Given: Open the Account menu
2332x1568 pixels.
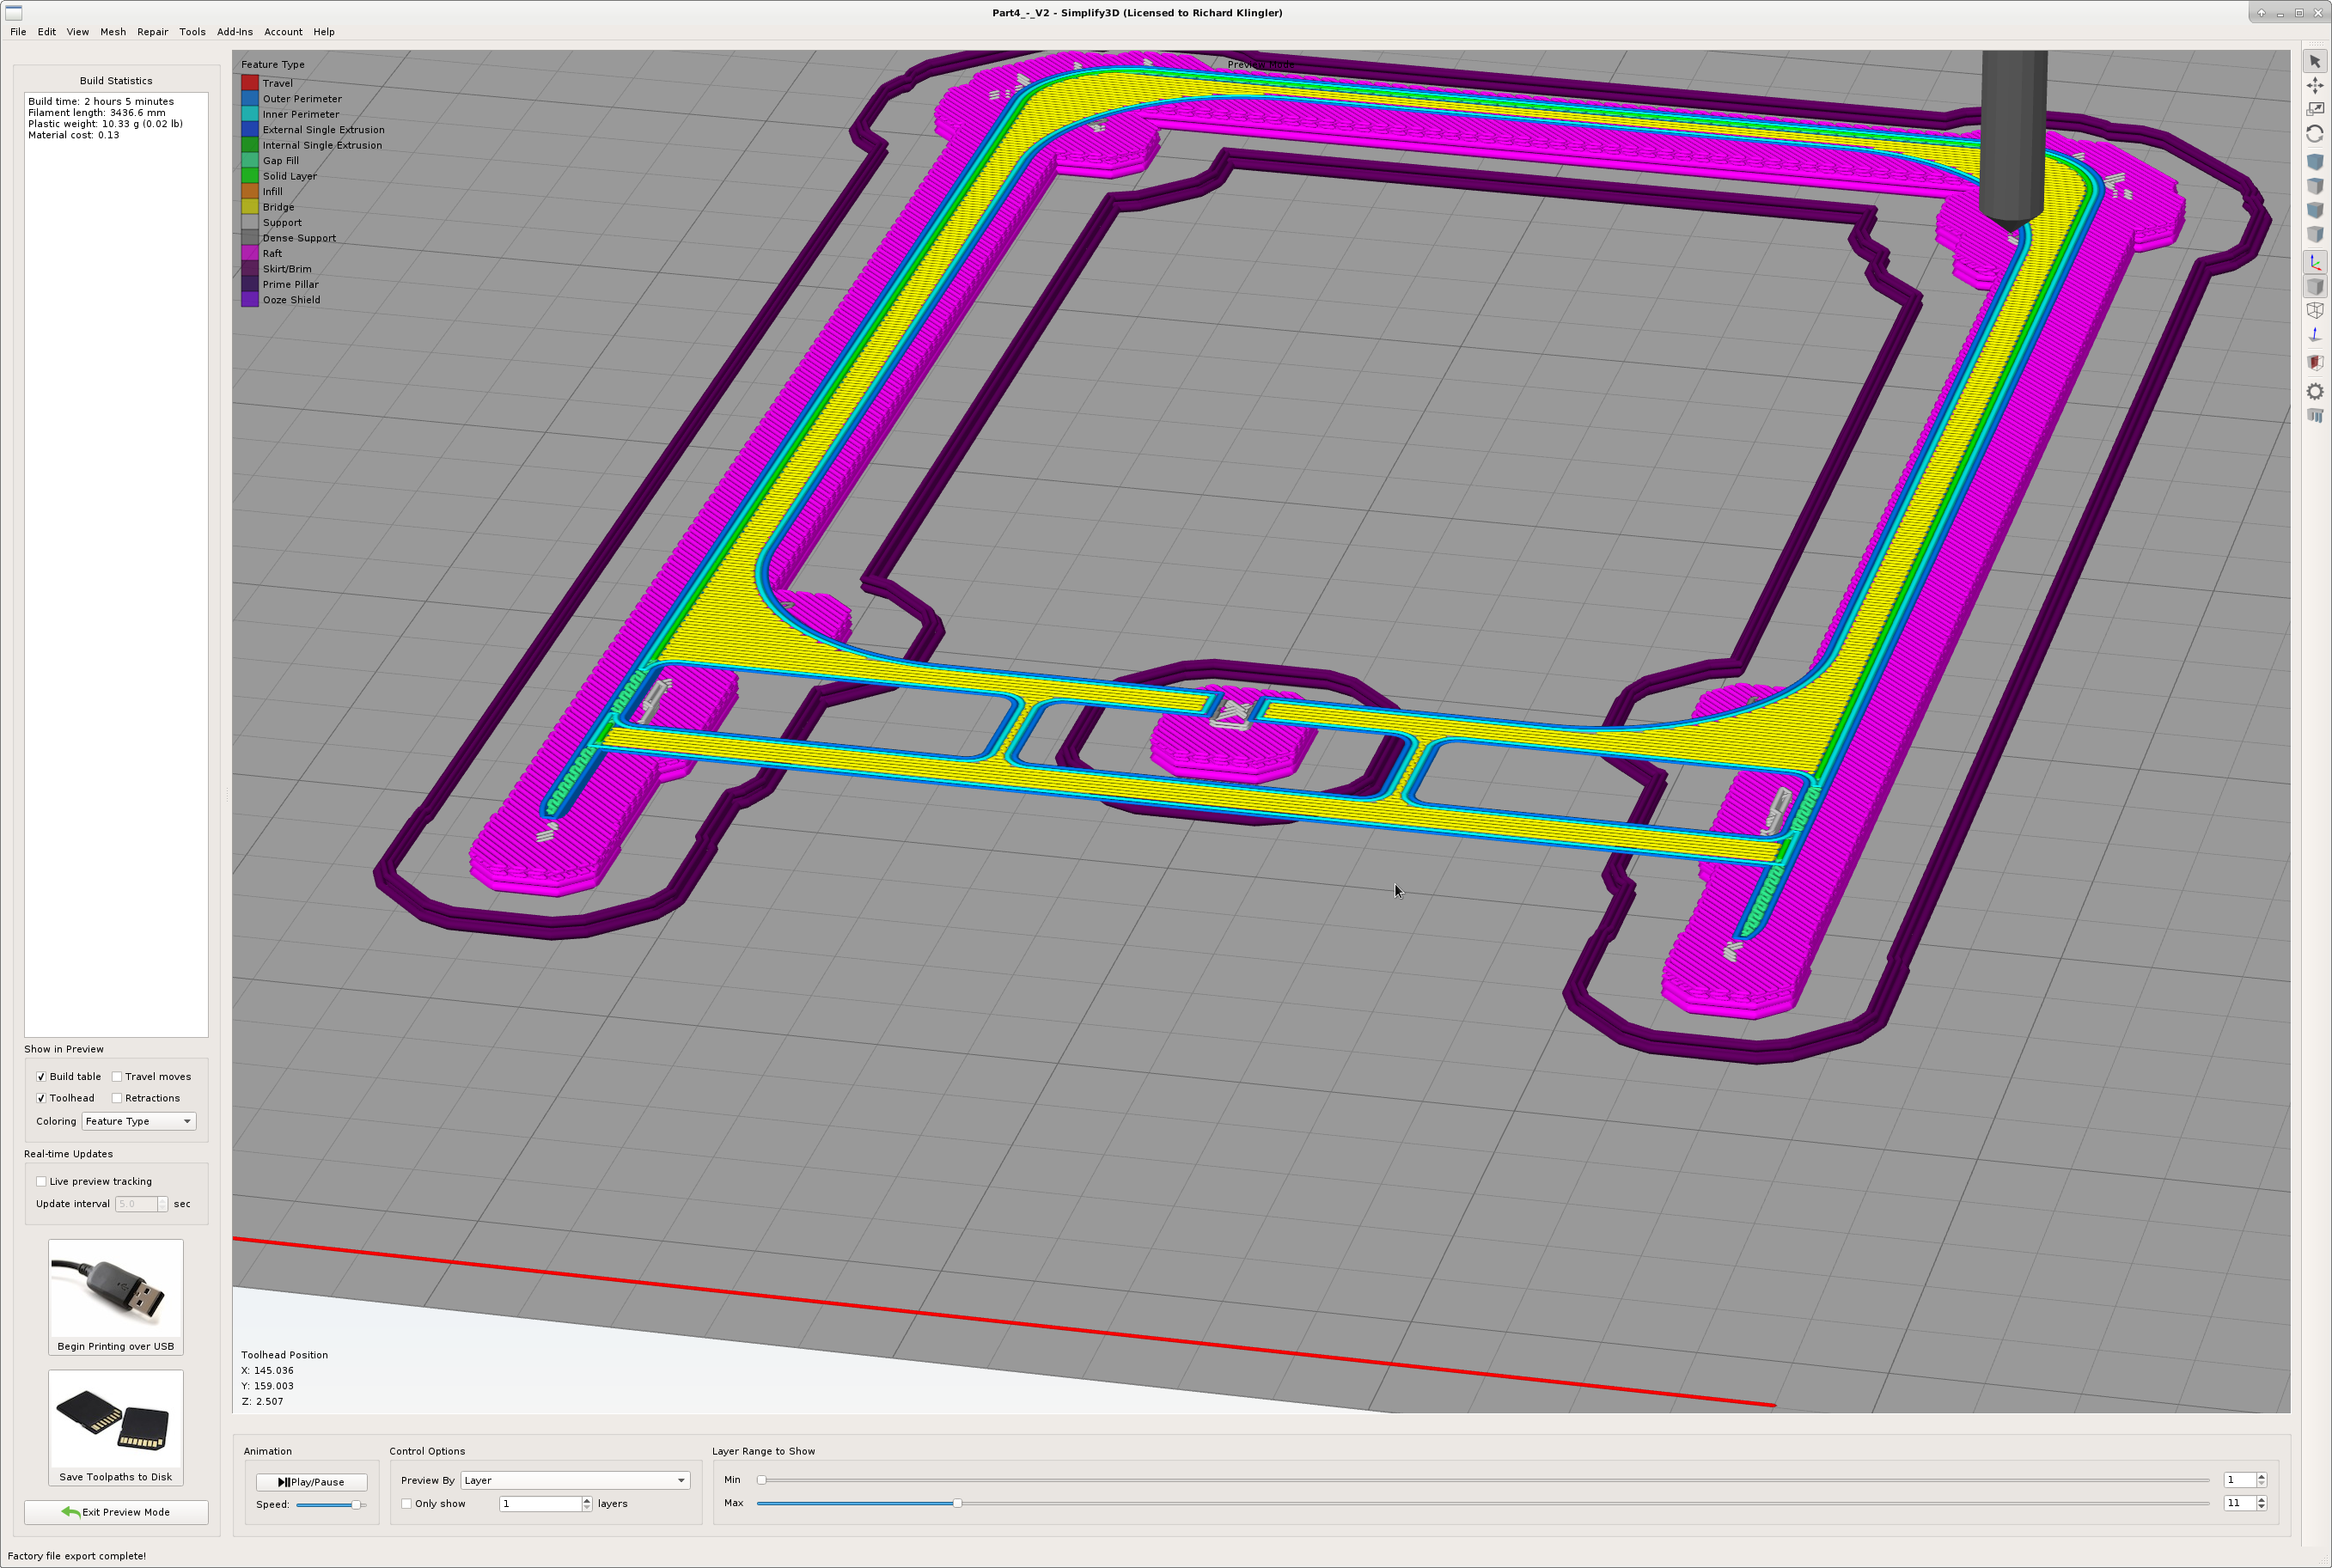Looking at the screenshot, I should tap(283, 32).
